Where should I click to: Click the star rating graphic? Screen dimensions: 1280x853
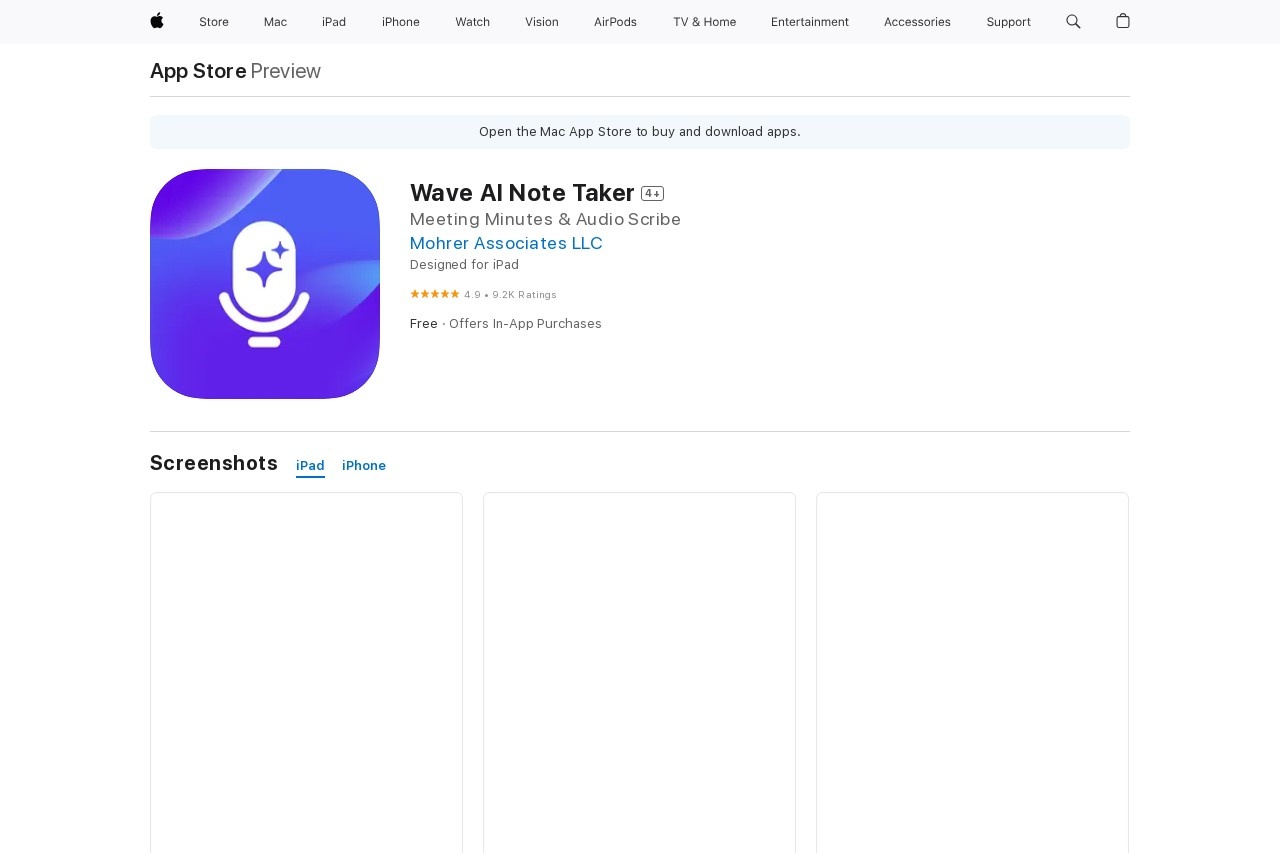434,294
